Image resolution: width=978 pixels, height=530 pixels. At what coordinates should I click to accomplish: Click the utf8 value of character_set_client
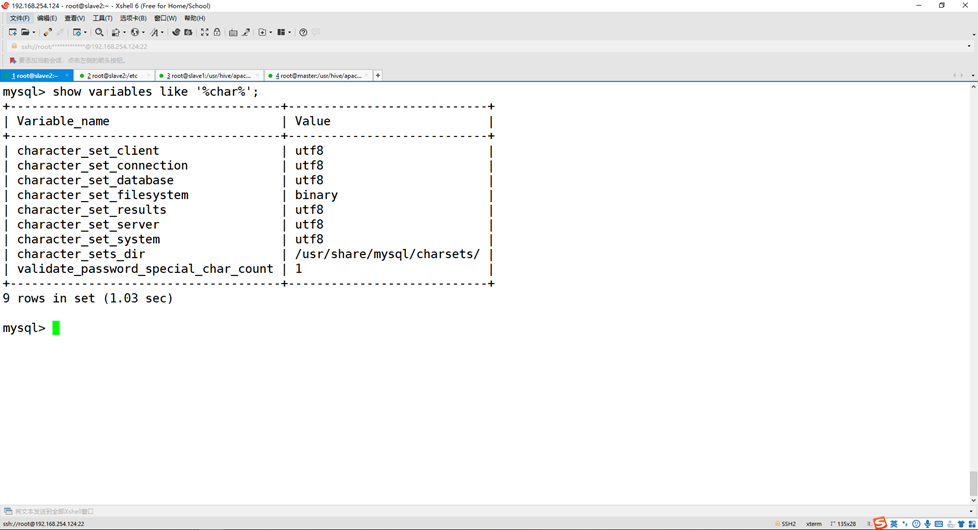[309, 151]
